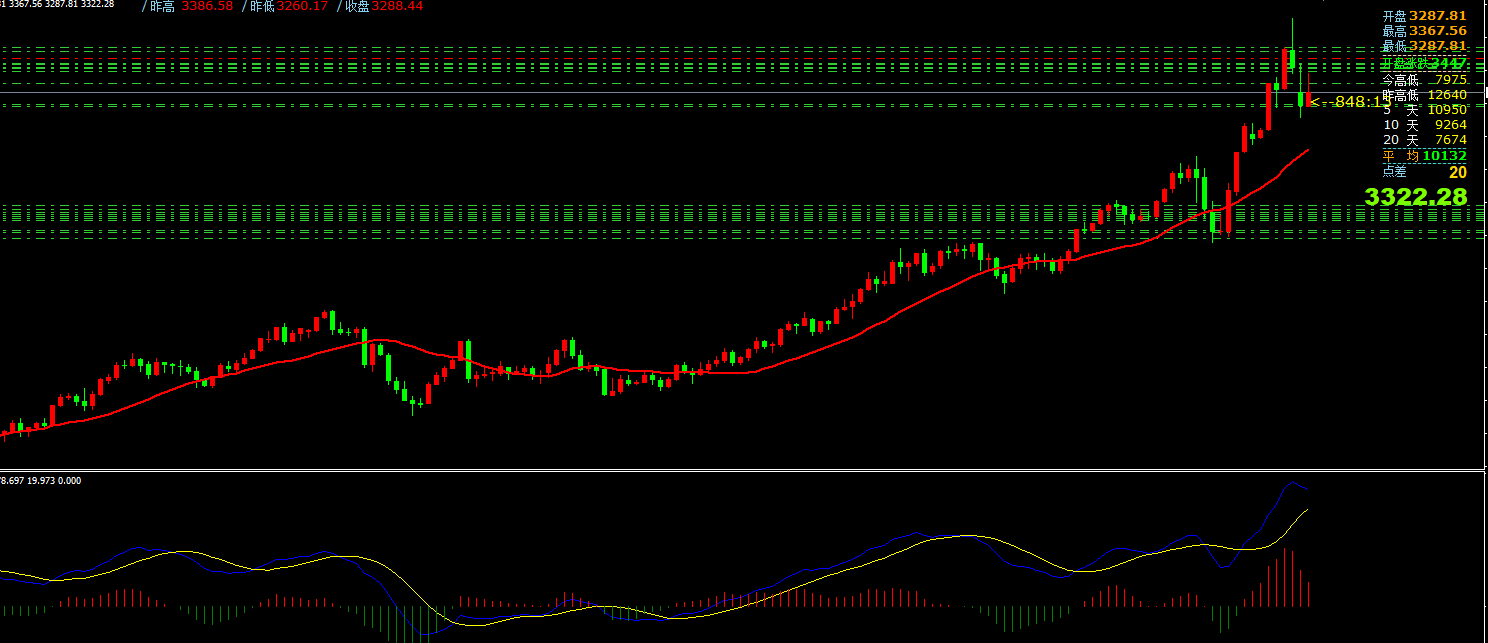Click the 收盘 3288.44 value in header
The height and width of the screenshot is (643, 1488).
[x=384, y=6]
